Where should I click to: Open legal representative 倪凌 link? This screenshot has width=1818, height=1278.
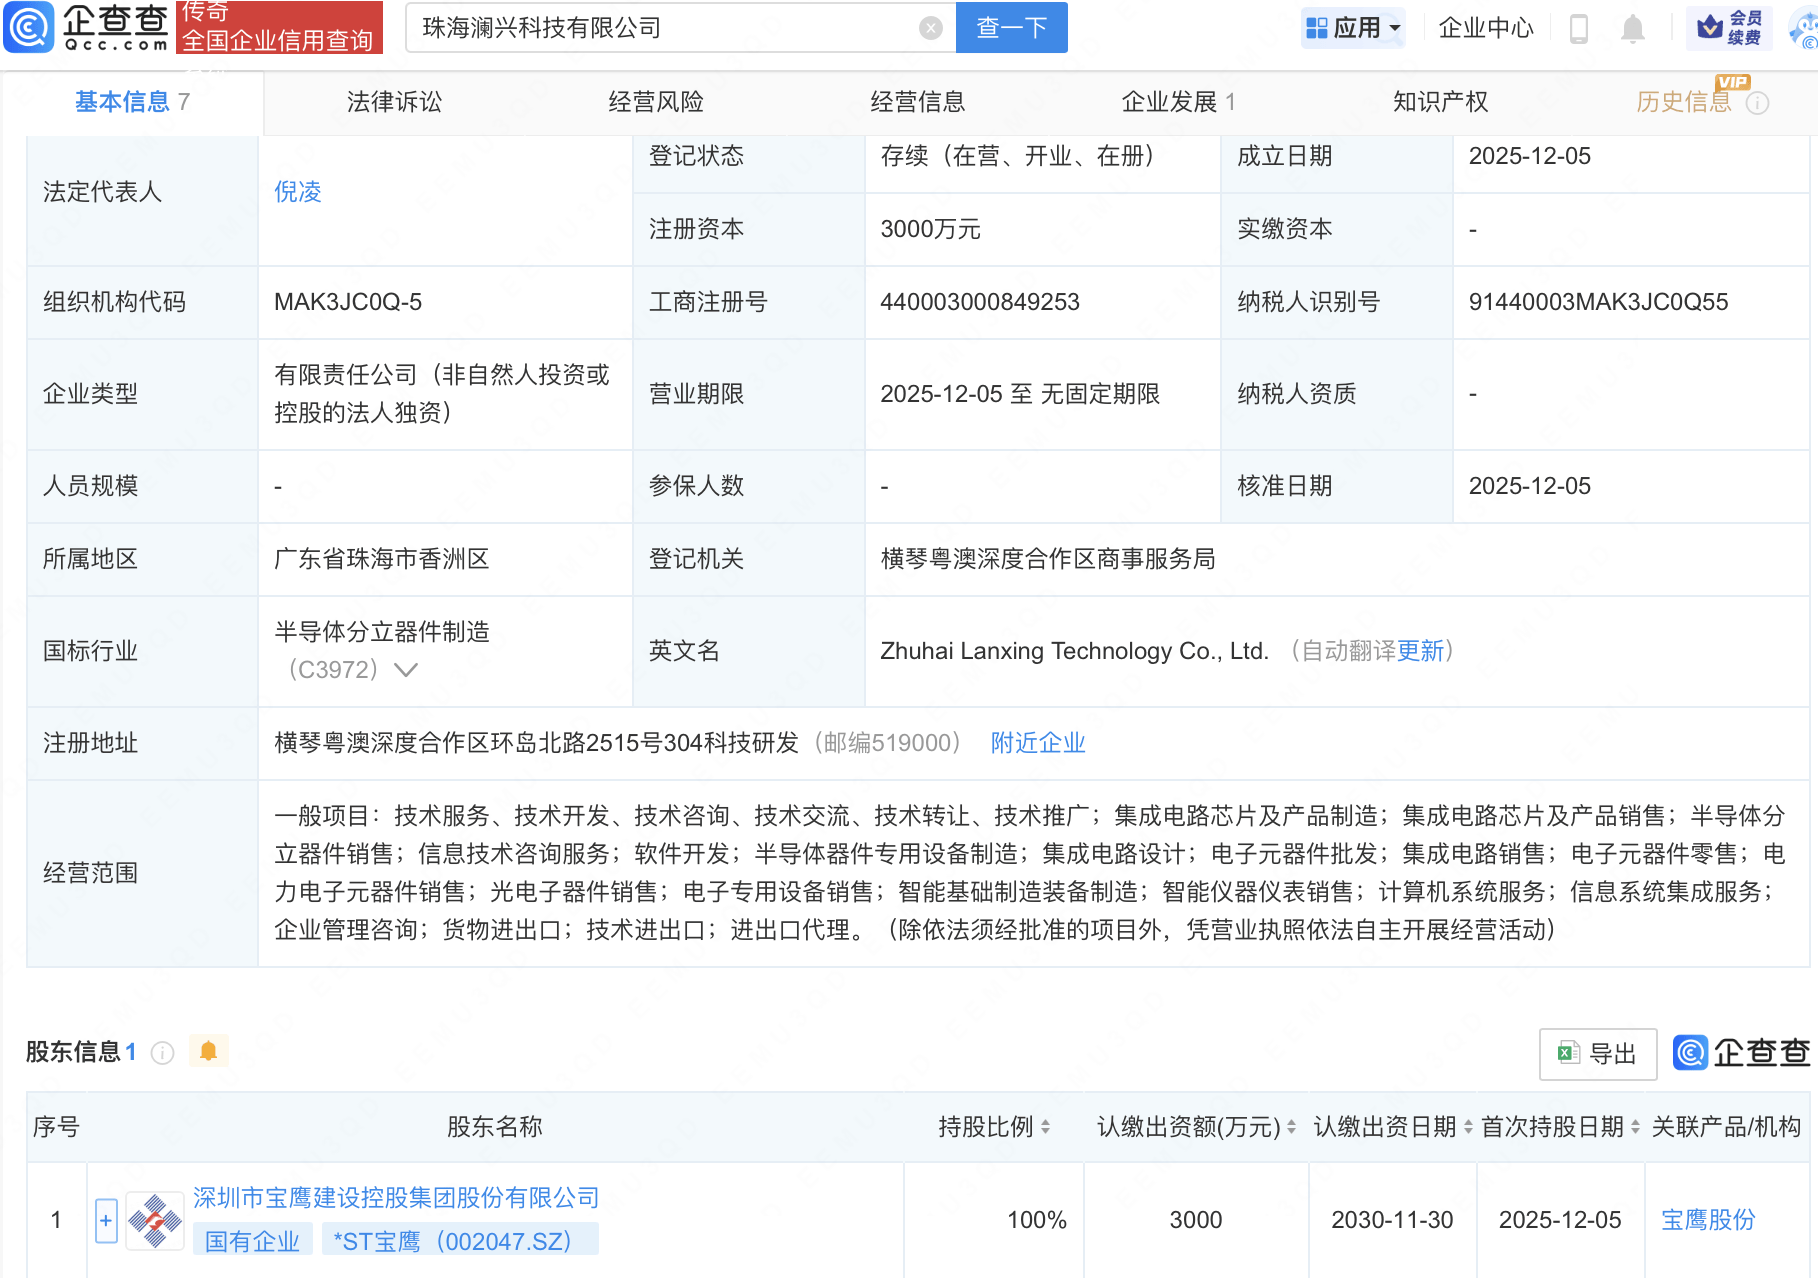click(x=298, y=192)
